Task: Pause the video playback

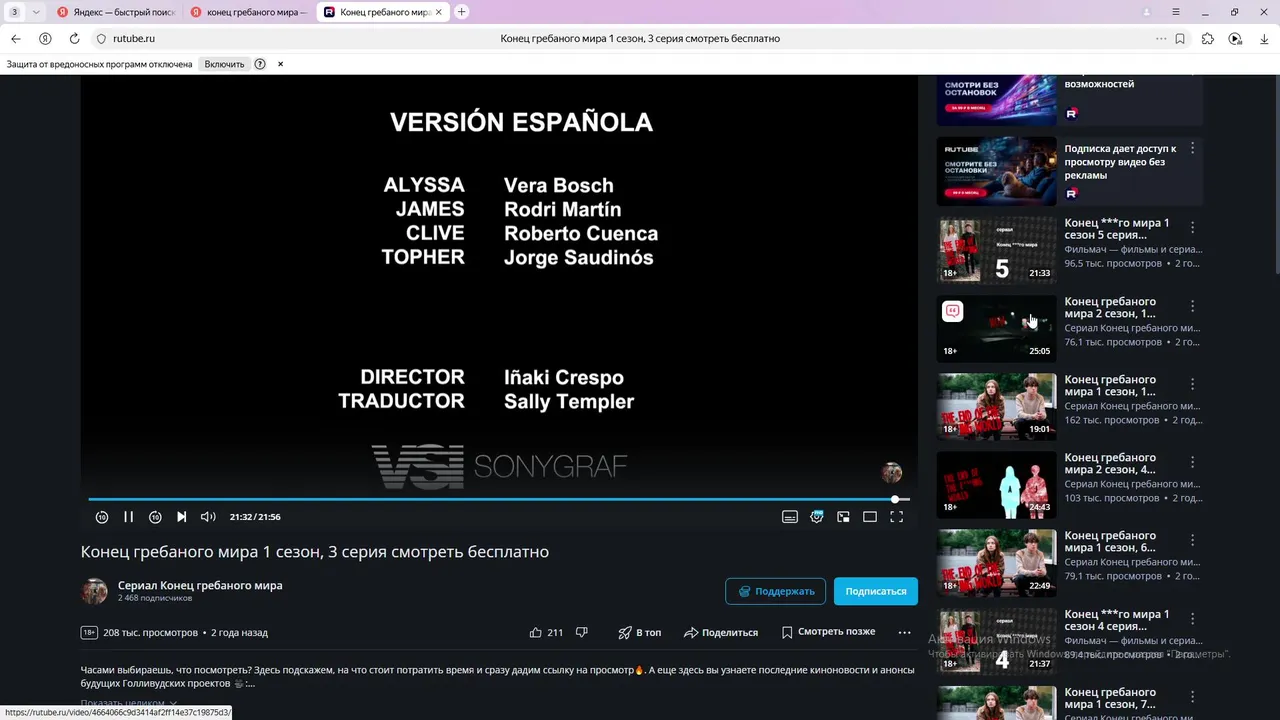Action: (128, 517)
